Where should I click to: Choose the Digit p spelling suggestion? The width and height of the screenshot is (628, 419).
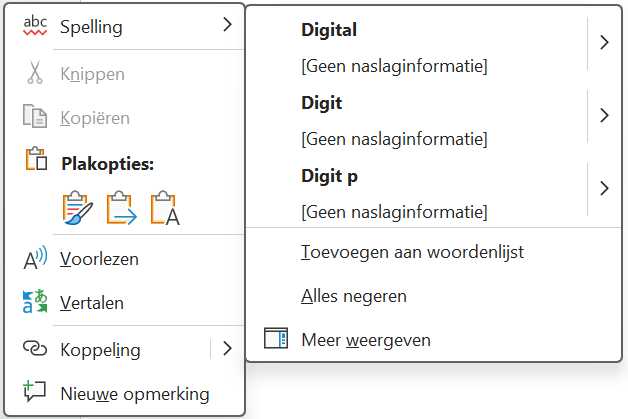tap(417, 193)
